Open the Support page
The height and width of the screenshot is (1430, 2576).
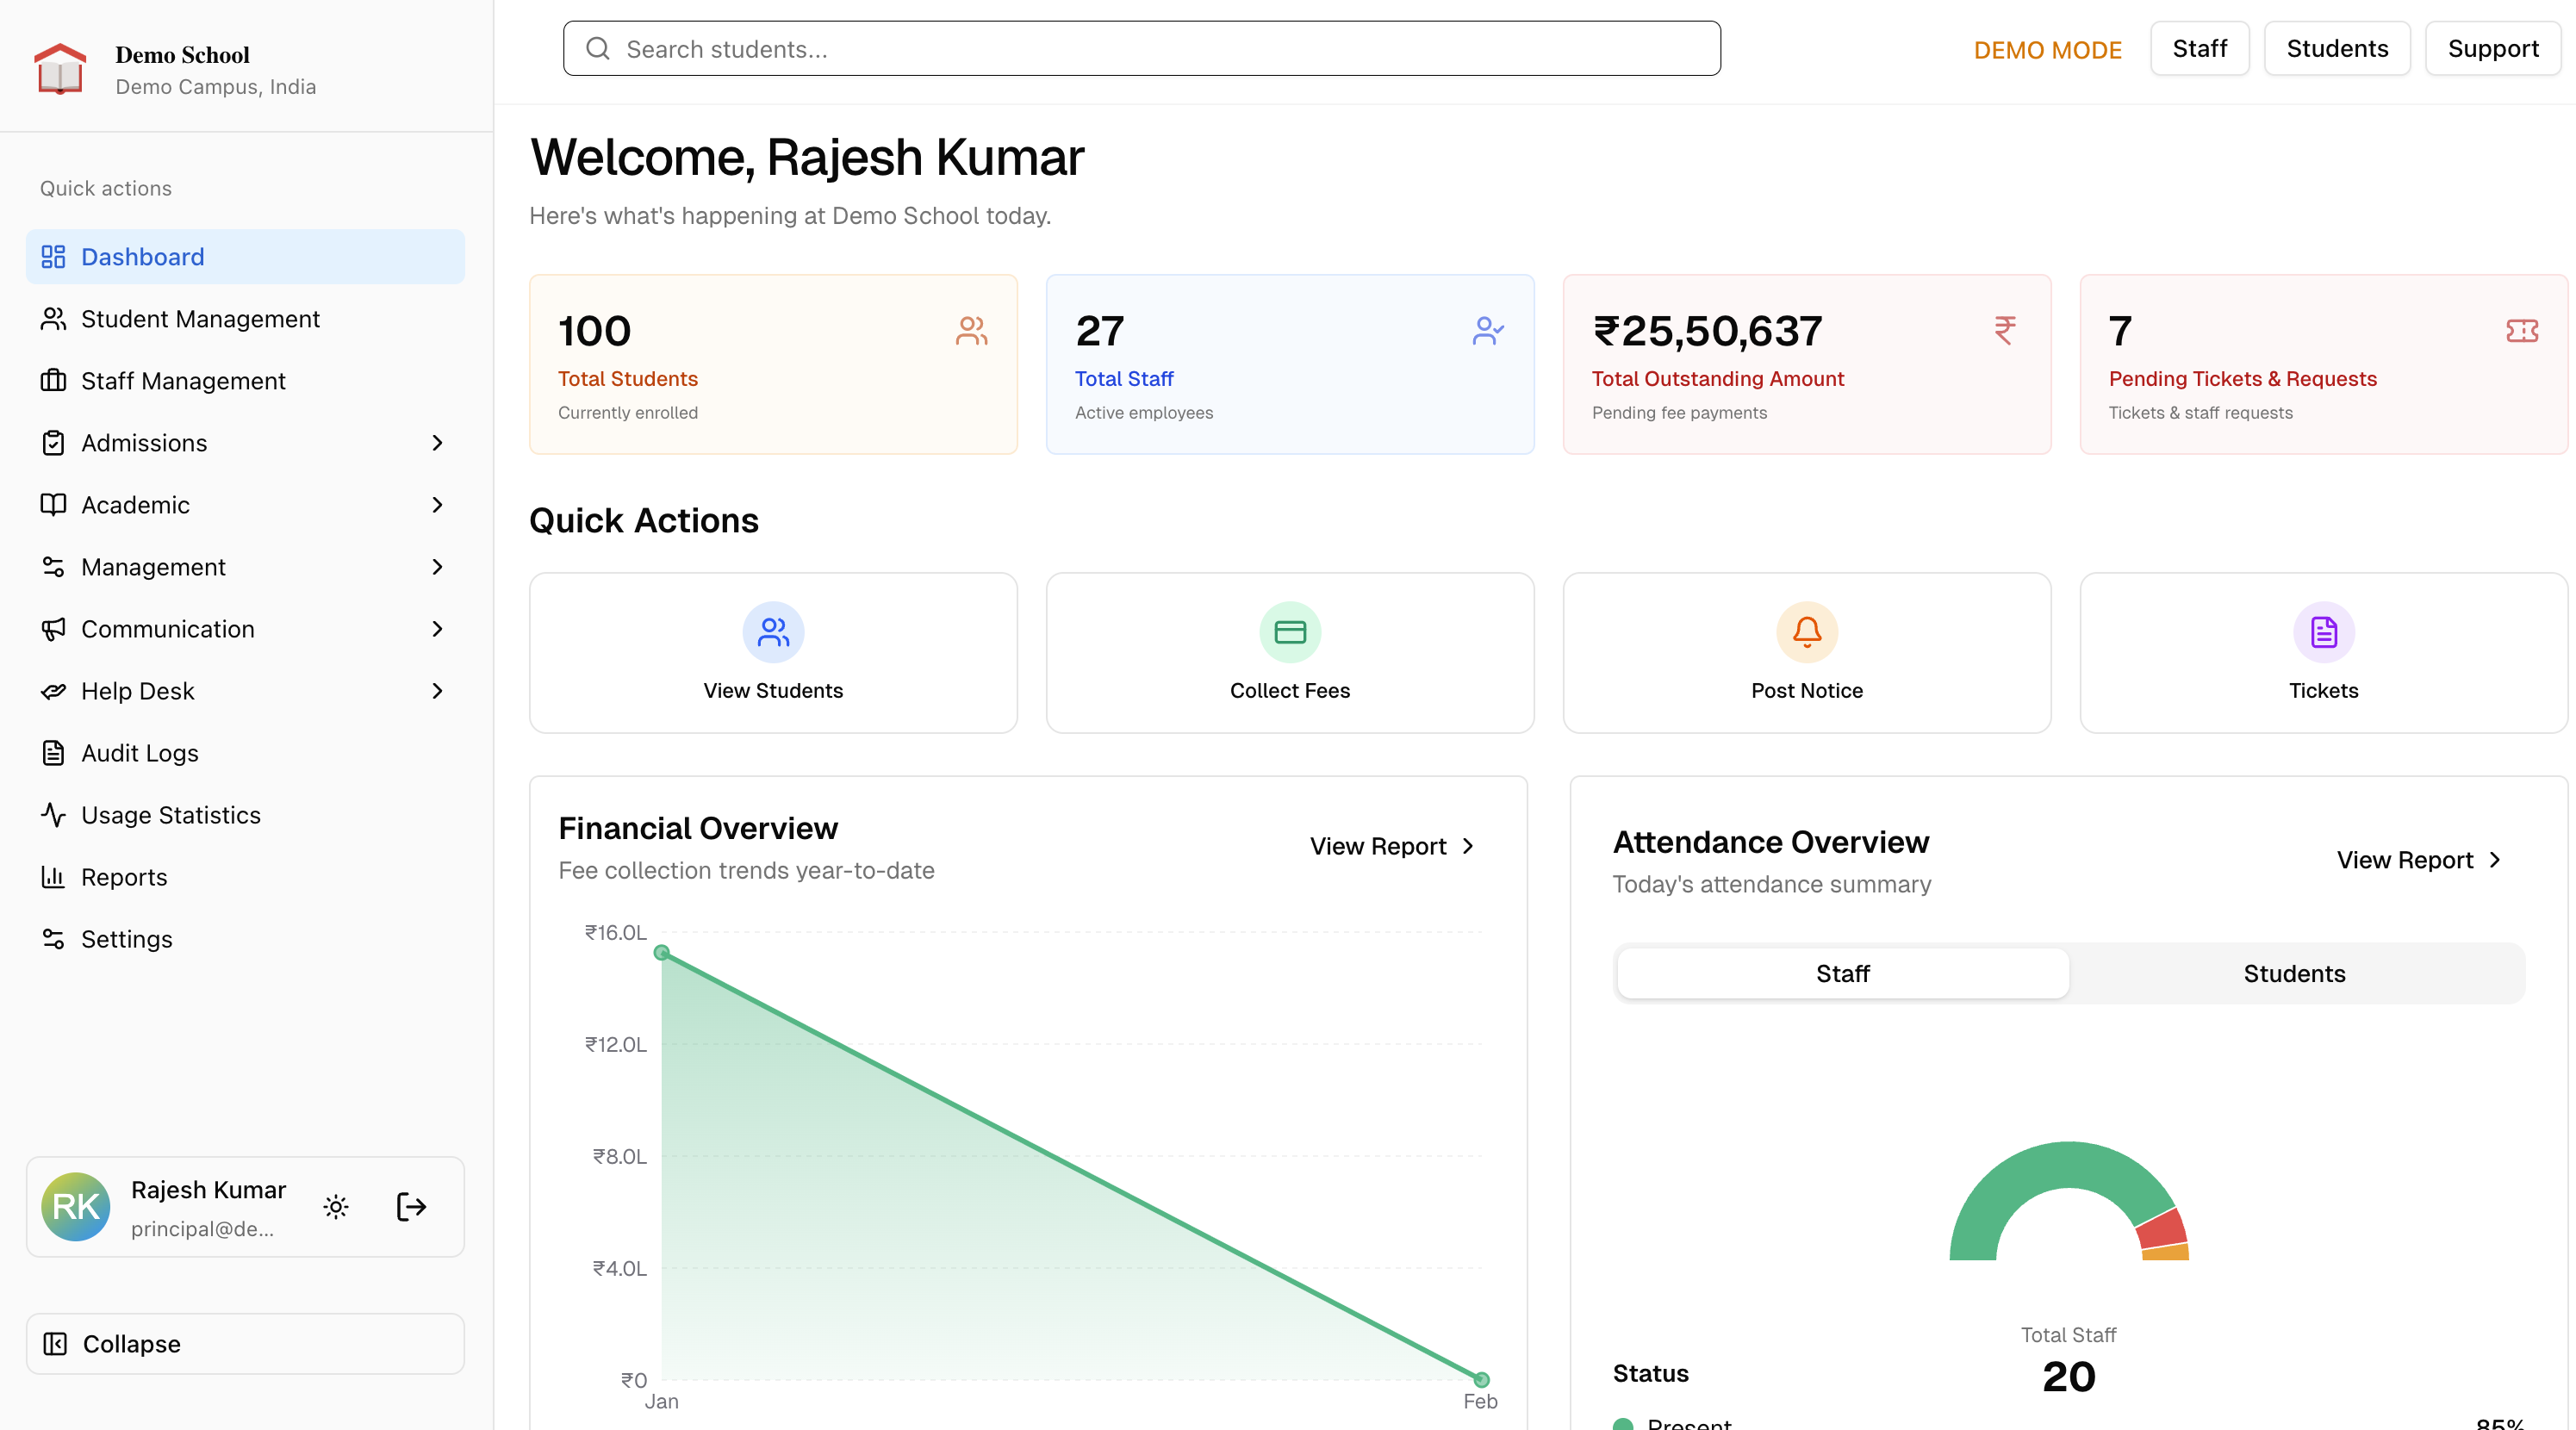(x=2492, y=48)
